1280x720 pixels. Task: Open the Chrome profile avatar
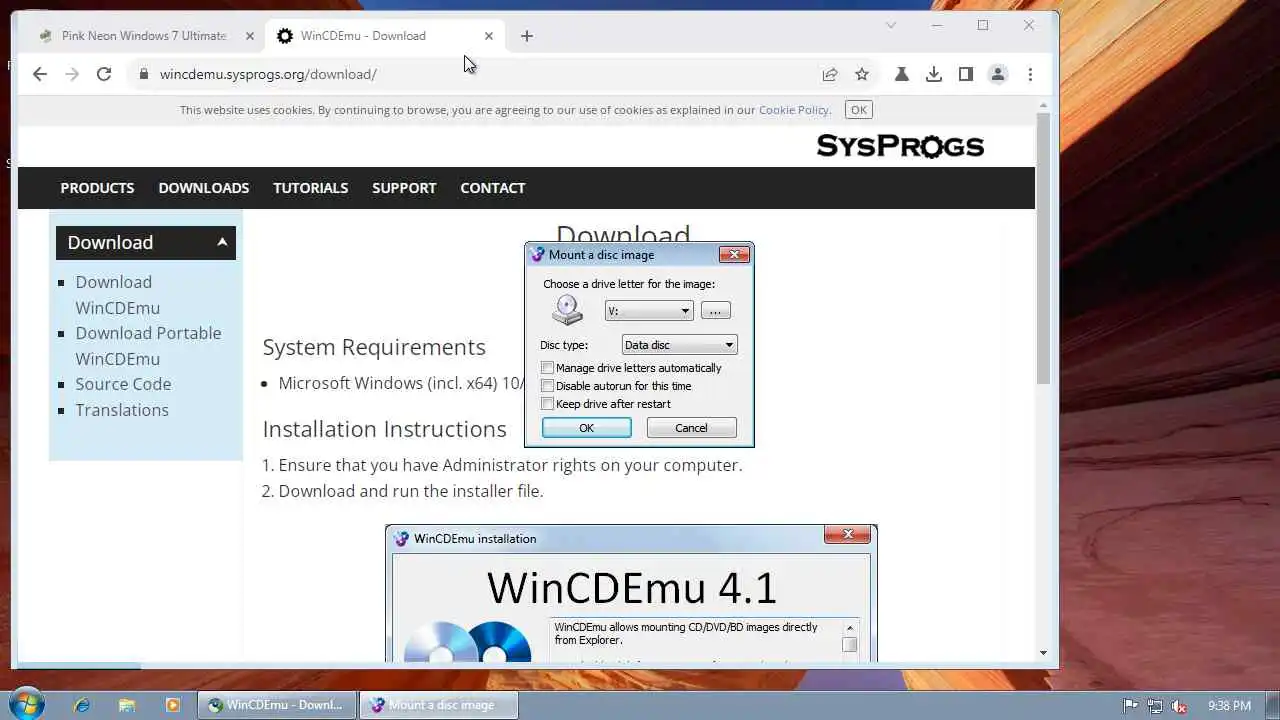click(998, 74)
